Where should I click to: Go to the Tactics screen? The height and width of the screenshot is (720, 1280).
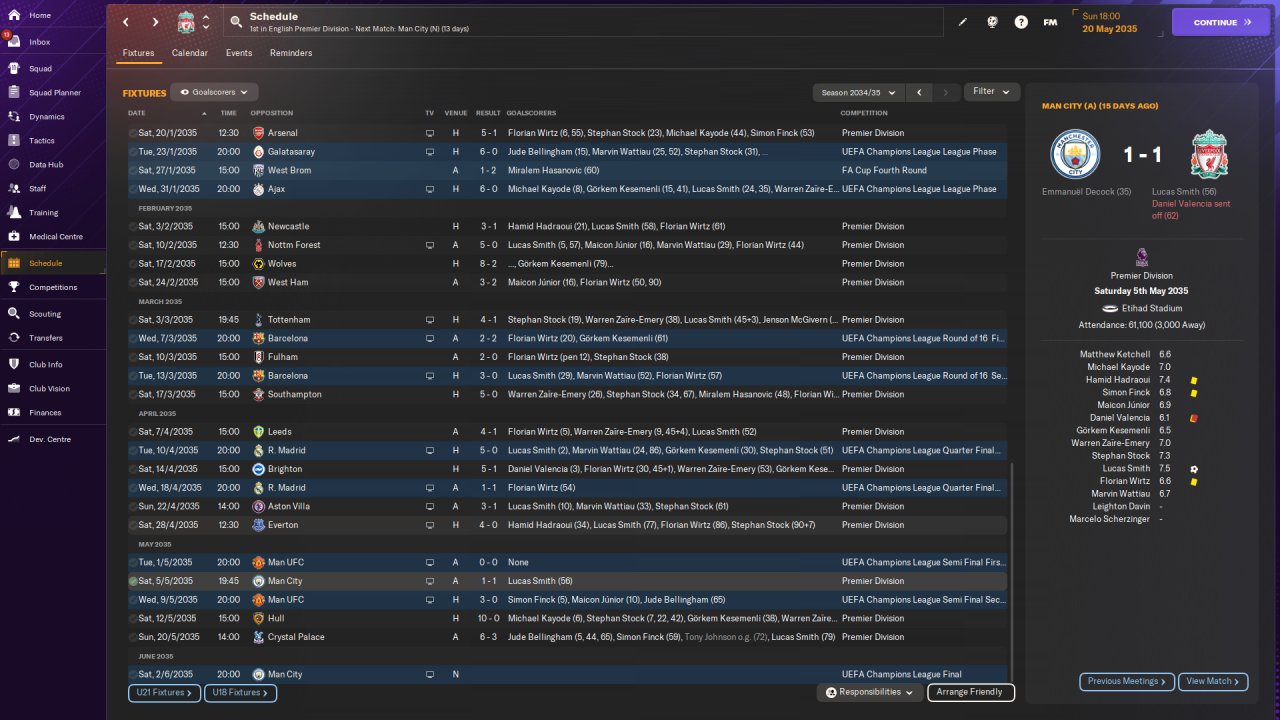[41, 141]
